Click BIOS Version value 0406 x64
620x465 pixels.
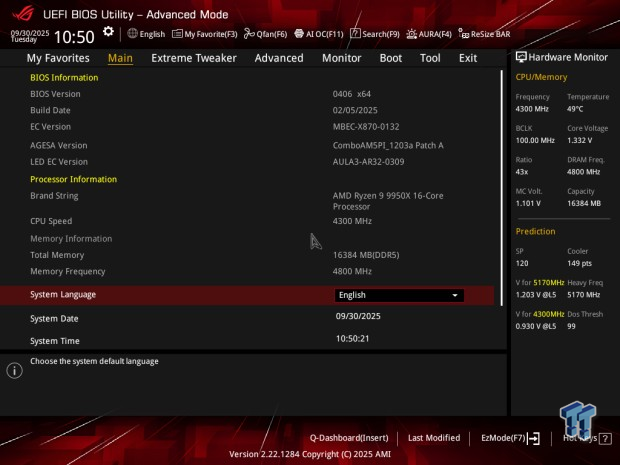coord(352,94)
